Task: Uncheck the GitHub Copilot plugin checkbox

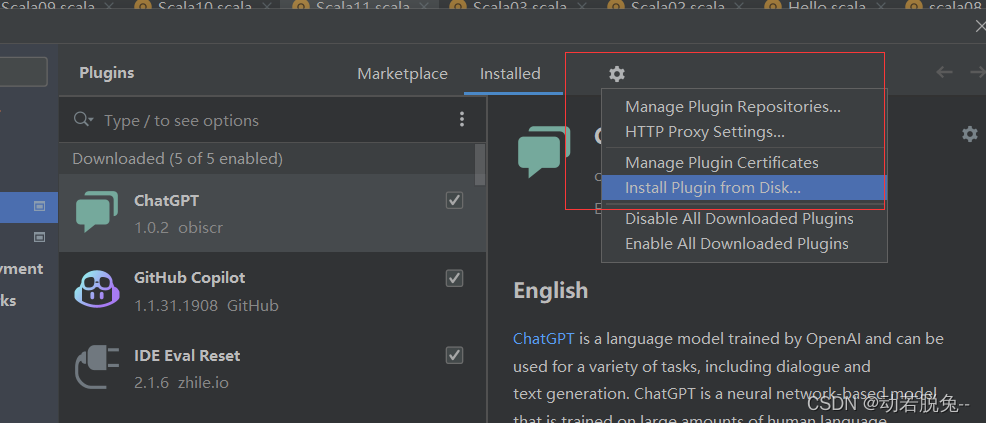Action: click(x=455, y=278)
